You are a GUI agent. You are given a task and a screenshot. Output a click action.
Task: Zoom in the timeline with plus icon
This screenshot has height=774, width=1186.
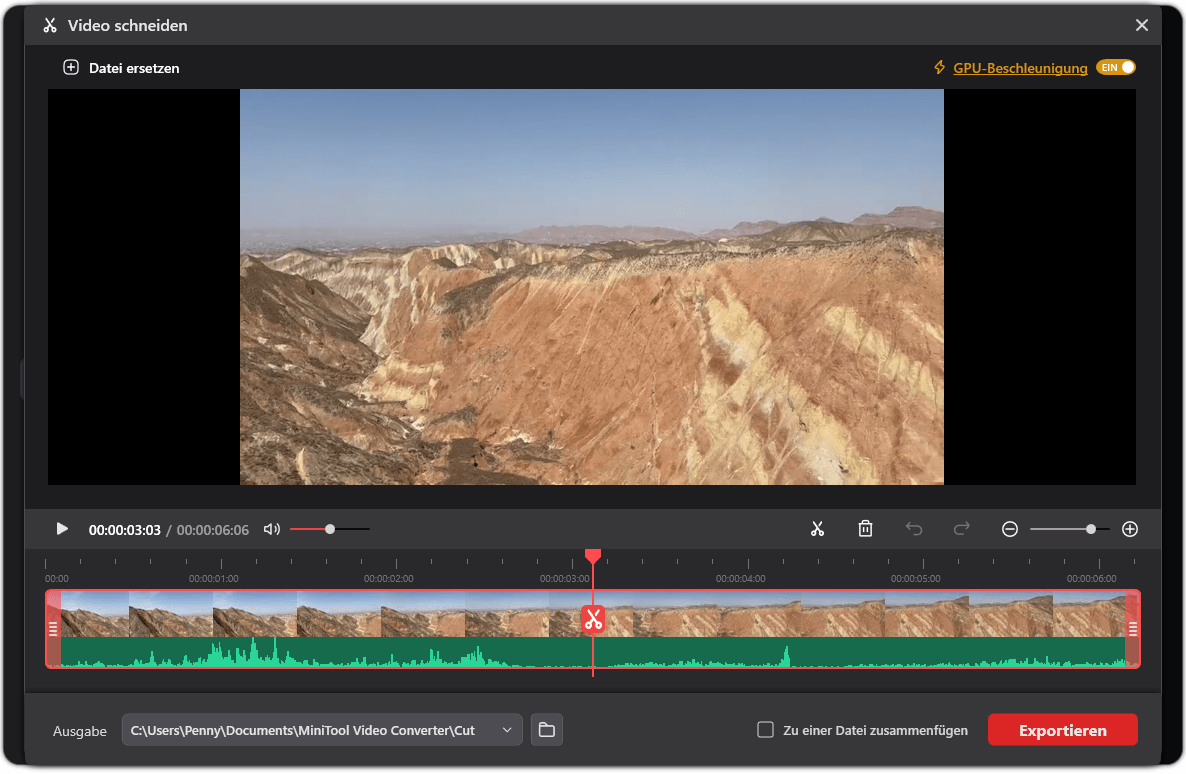pyautogui.click(x=1130, y=529)
